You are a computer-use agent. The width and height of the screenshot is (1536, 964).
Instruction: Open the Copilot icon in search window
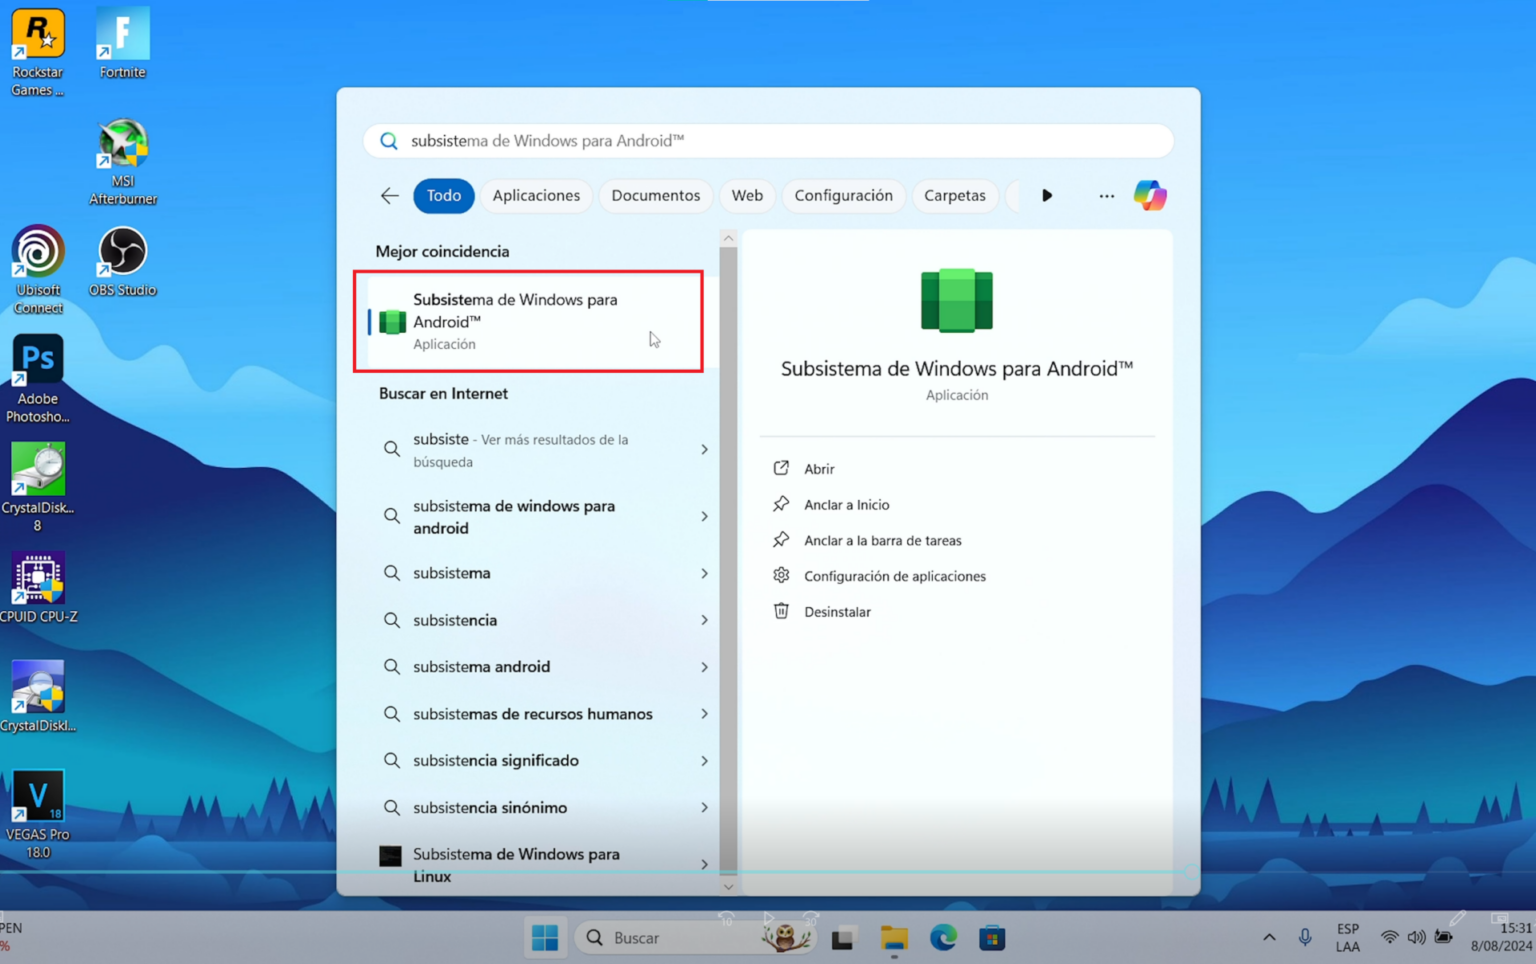tap(1150, 195)
